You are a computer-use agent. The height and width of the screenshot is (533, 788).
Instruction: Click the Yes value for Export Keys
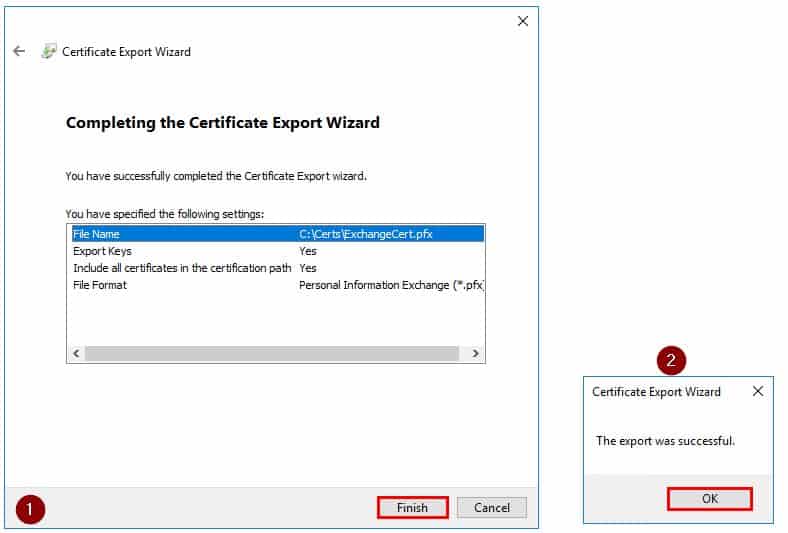[x=308, y=251]
